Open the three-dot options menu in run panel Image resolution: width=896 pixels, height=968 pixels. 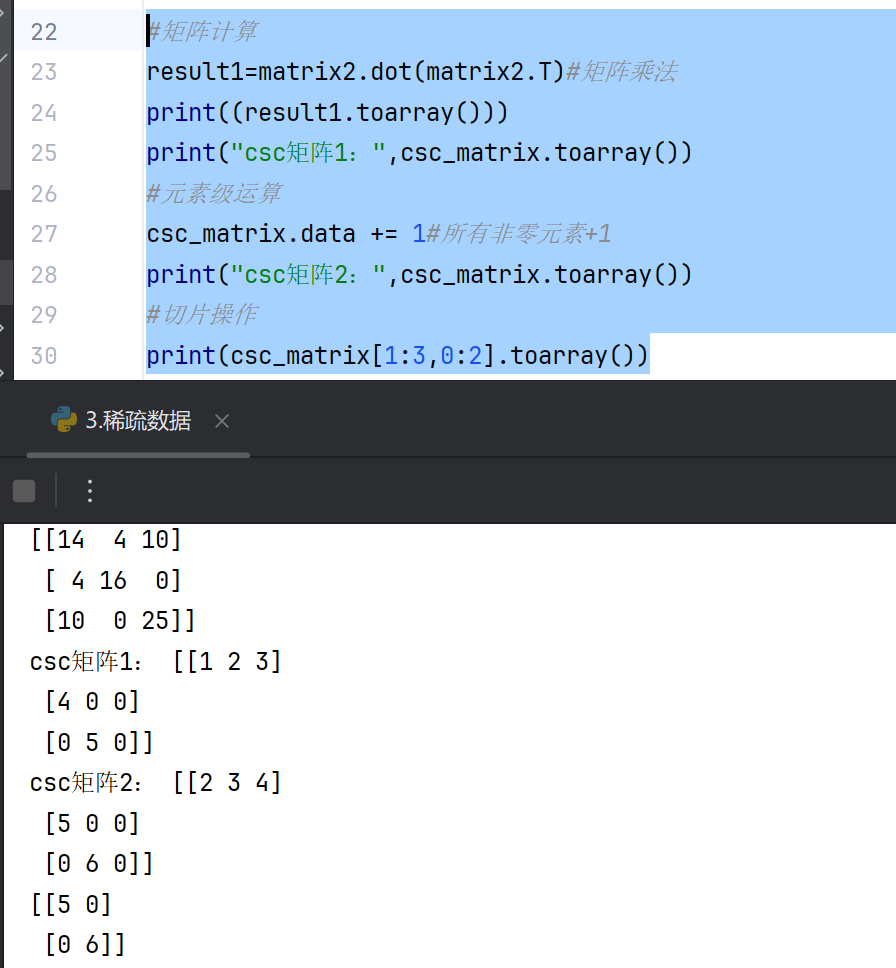[x=89, y=490]
